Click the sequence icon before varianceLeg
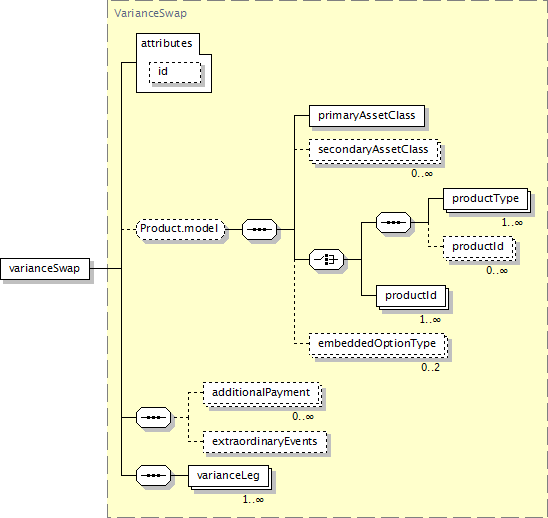Viewport: 548px width, 518px height. tap(153, 475)
